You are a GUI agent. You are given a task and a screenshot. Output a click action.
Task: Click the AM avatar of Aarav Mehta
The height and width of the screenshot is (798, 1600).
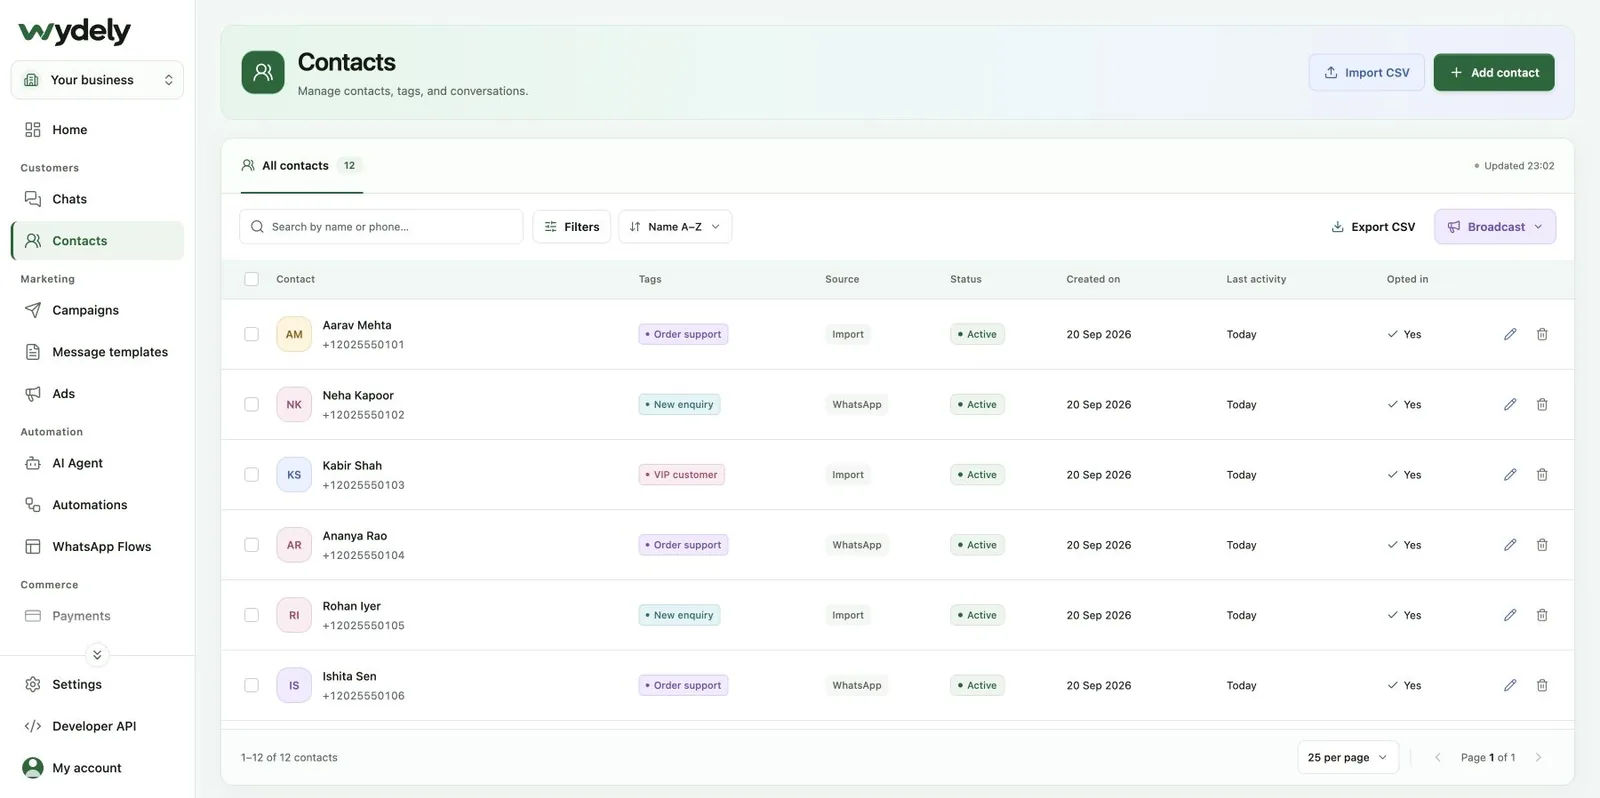point(294,334)
